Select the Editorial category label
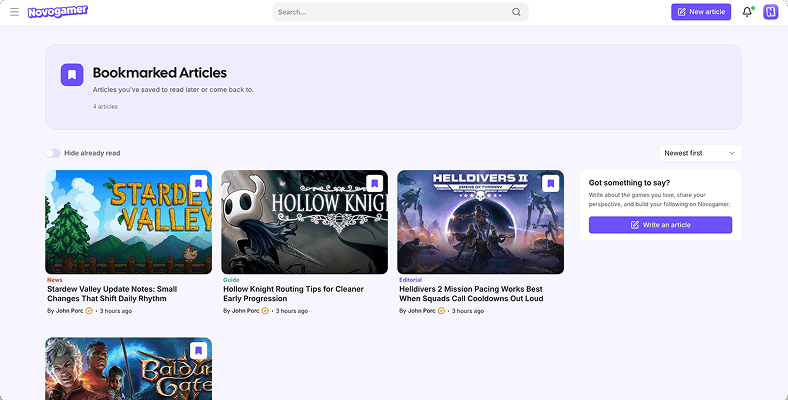Viewport: 788px width, 400px height. point(411,280)
